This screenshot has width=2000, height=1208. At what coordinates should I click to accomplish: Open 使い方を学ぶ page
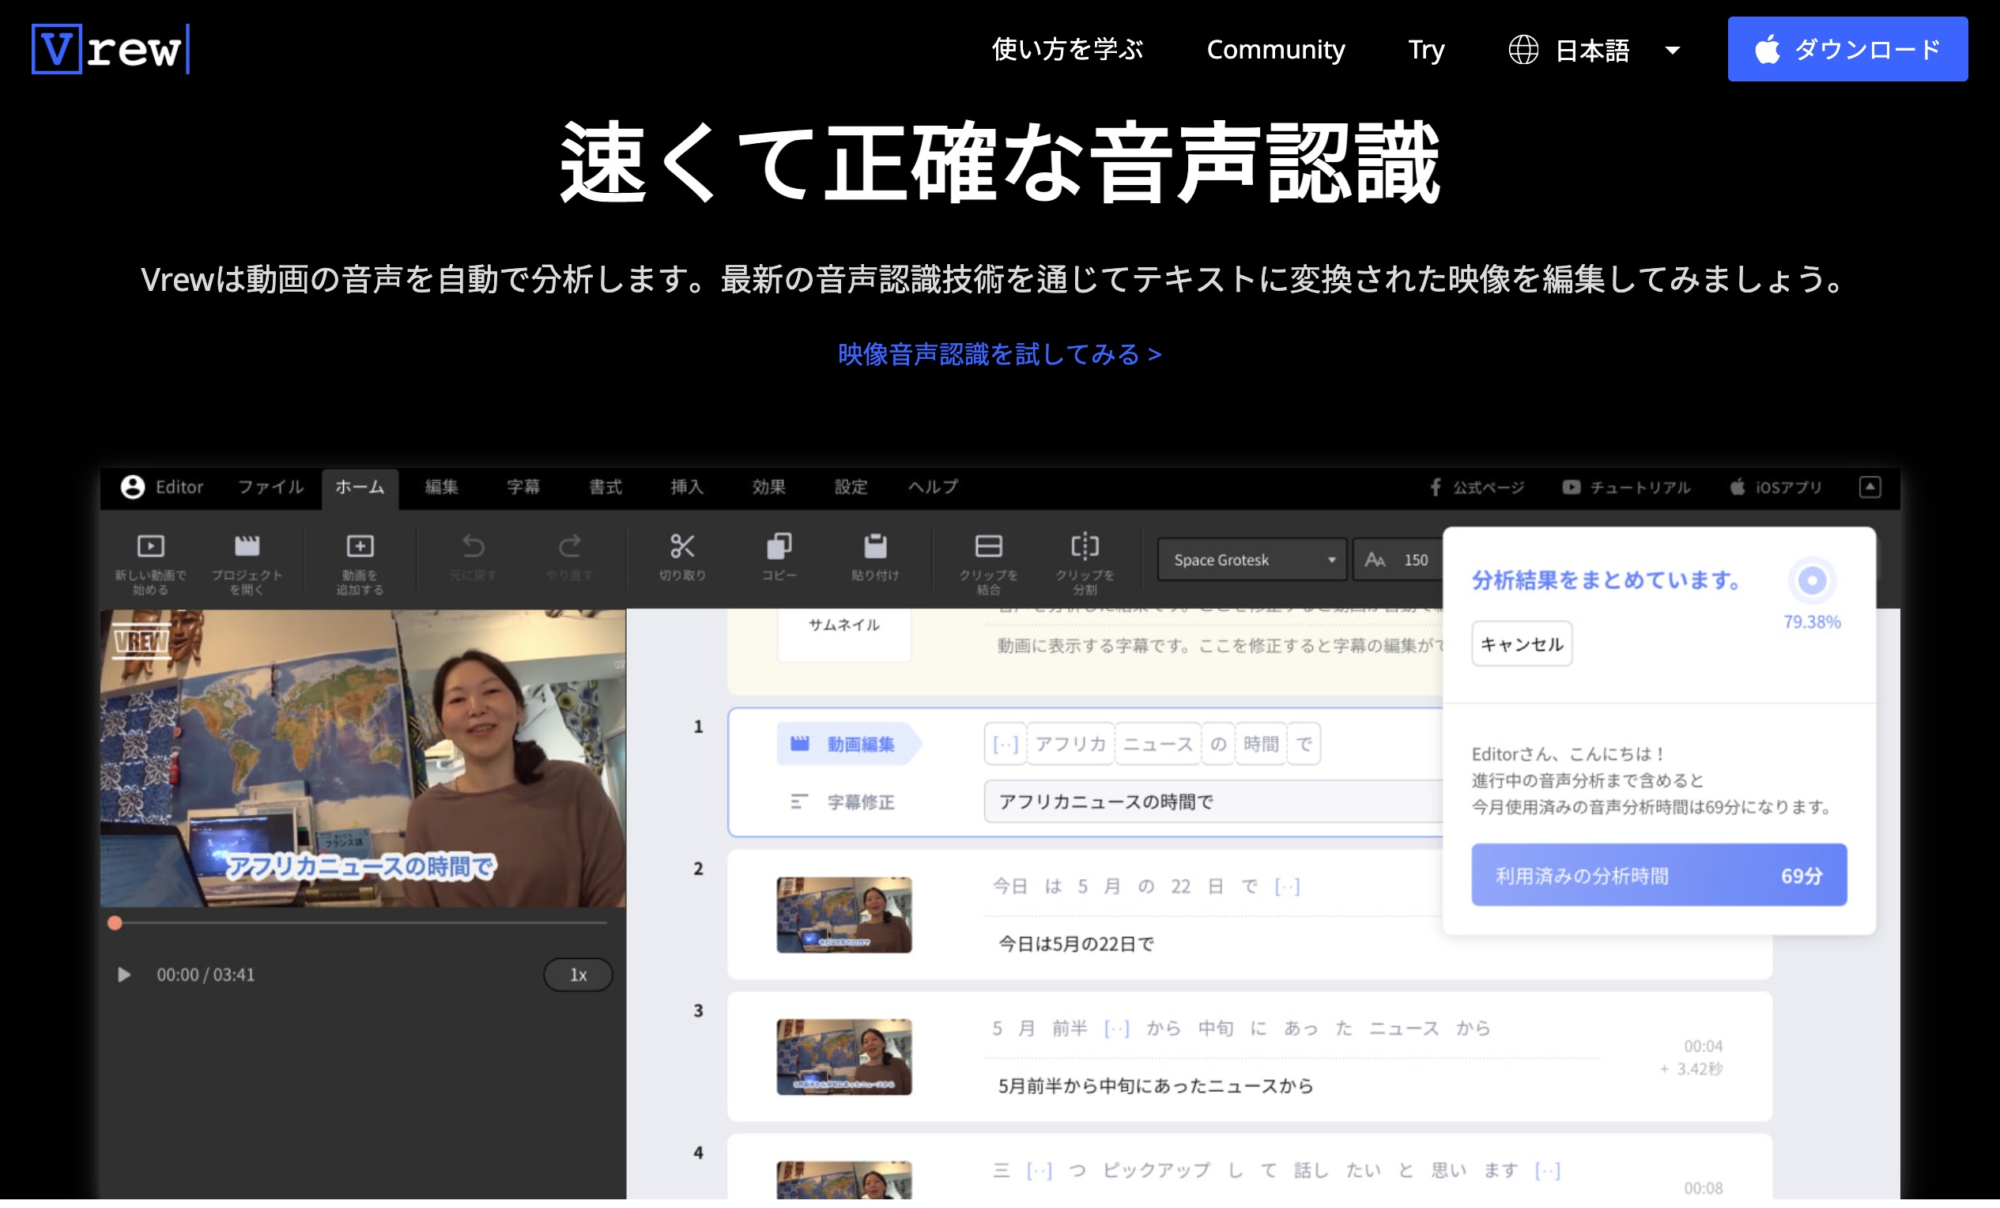point(1067,49)
